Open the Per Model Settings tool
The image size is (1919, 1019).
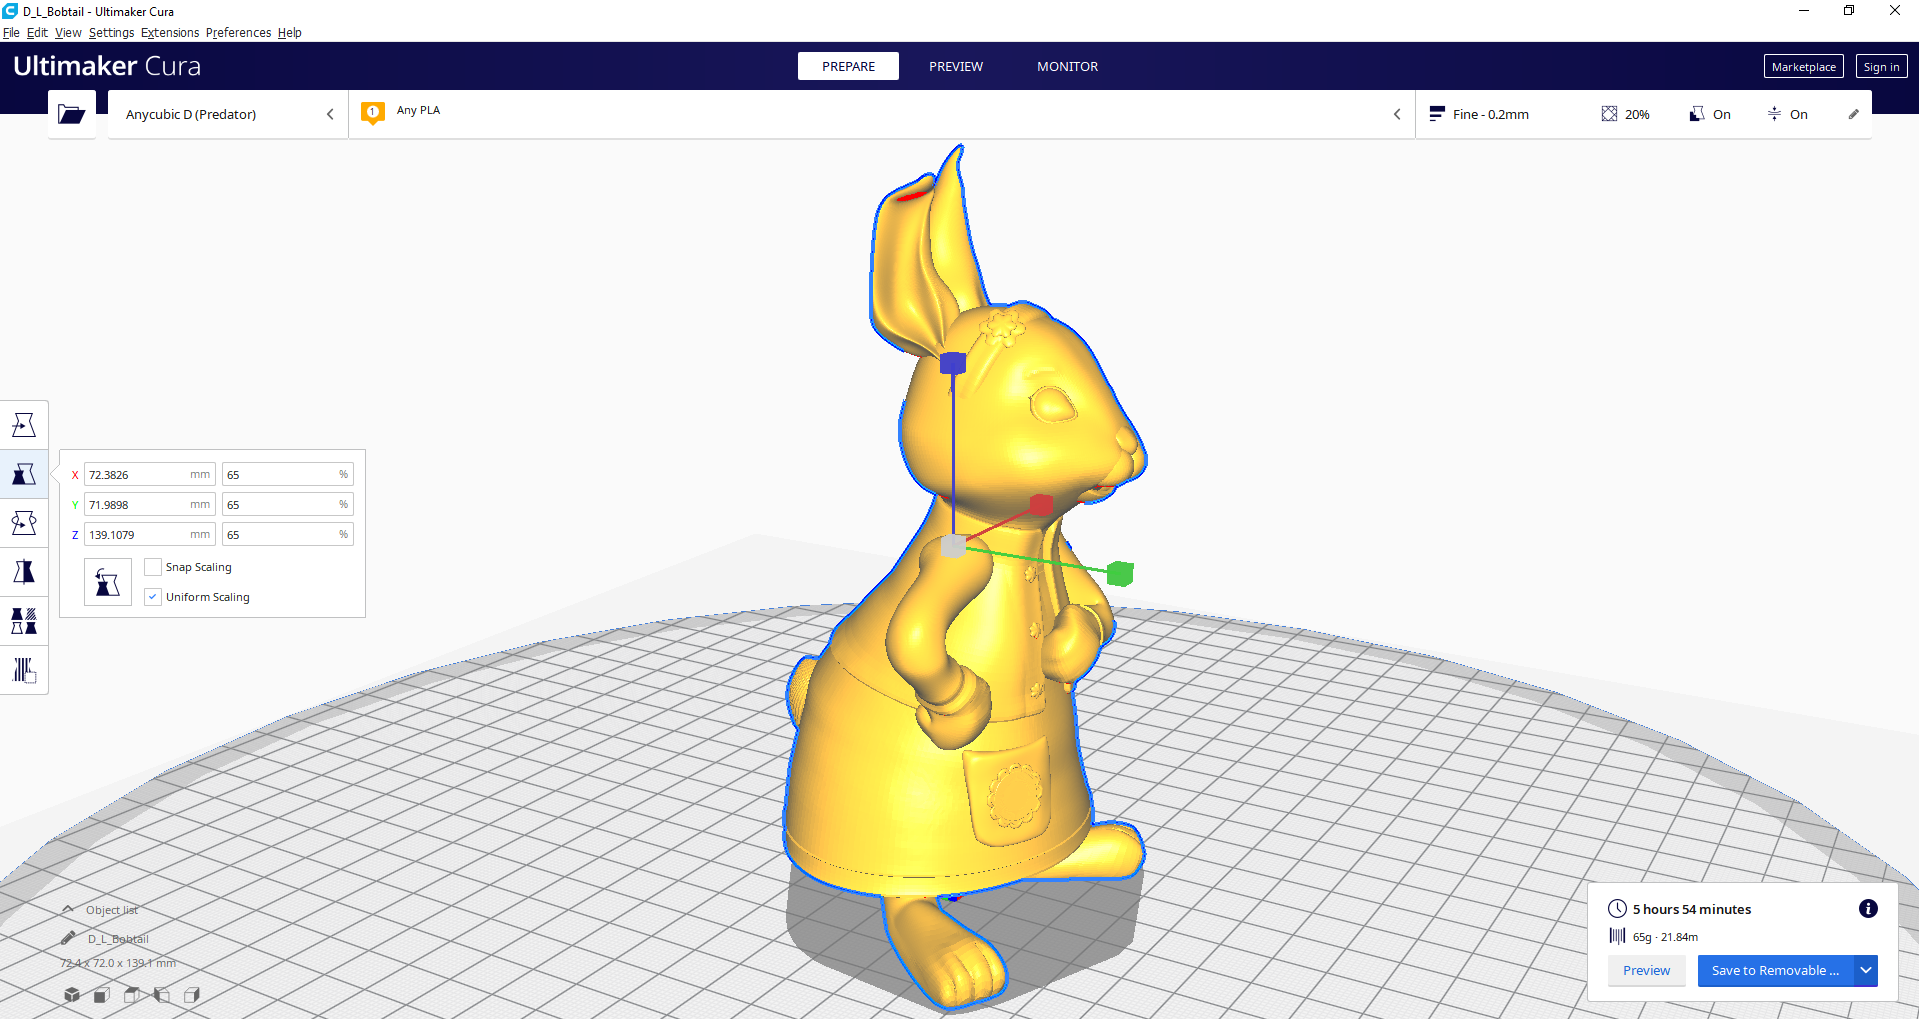(x=24, y=621)
